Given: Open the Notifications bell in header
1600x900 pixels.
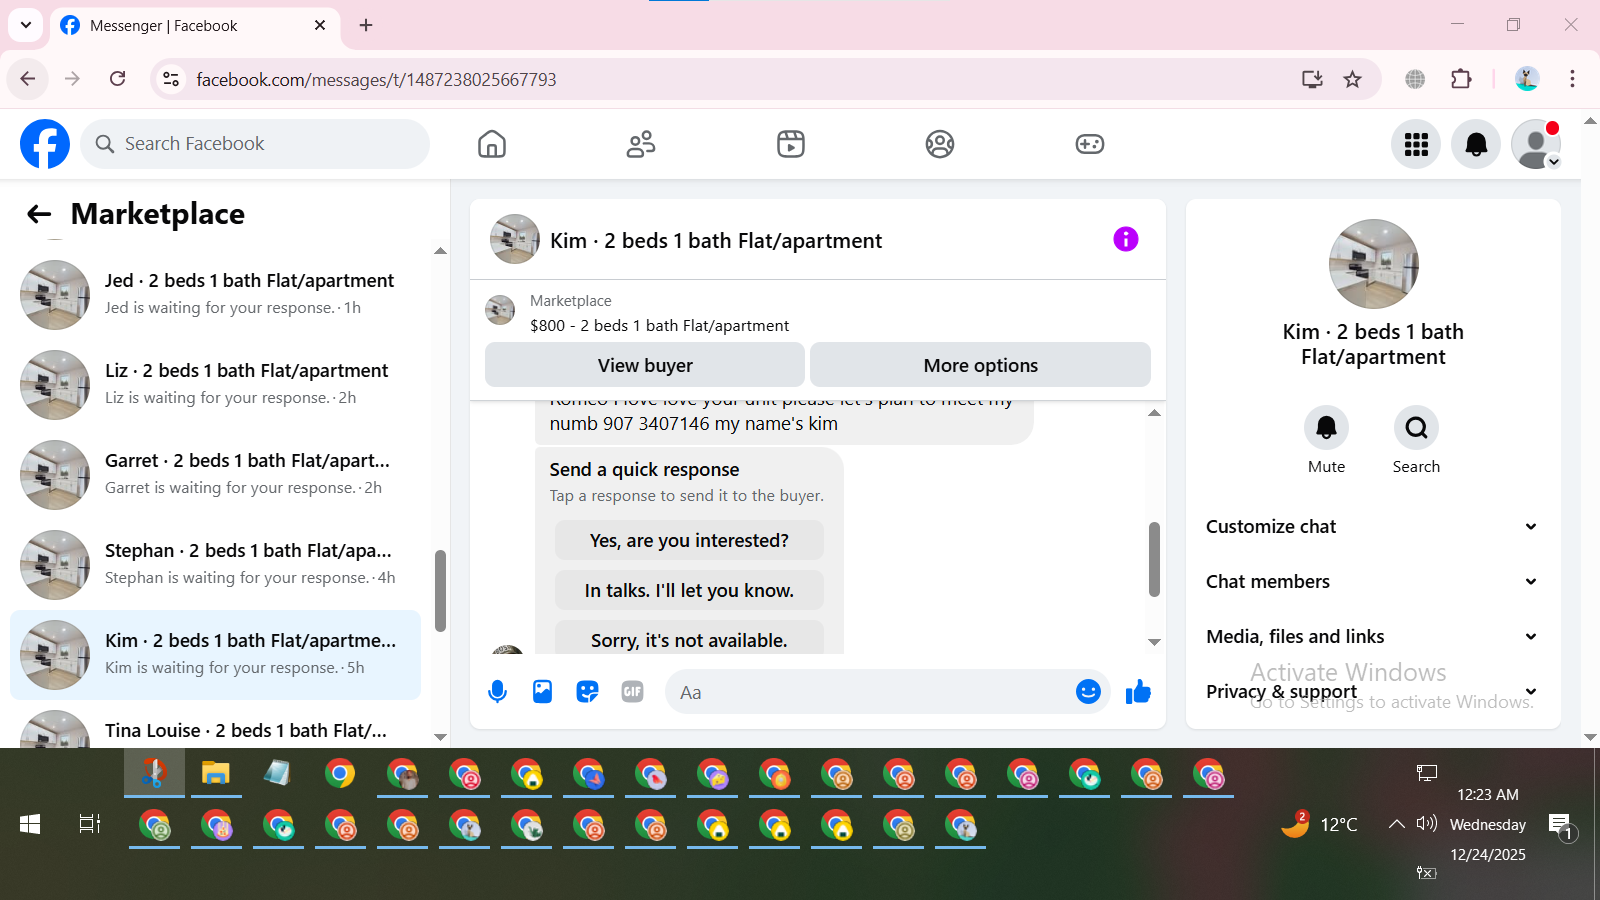Looking at the screenshot, I should tap(1476, 144).
